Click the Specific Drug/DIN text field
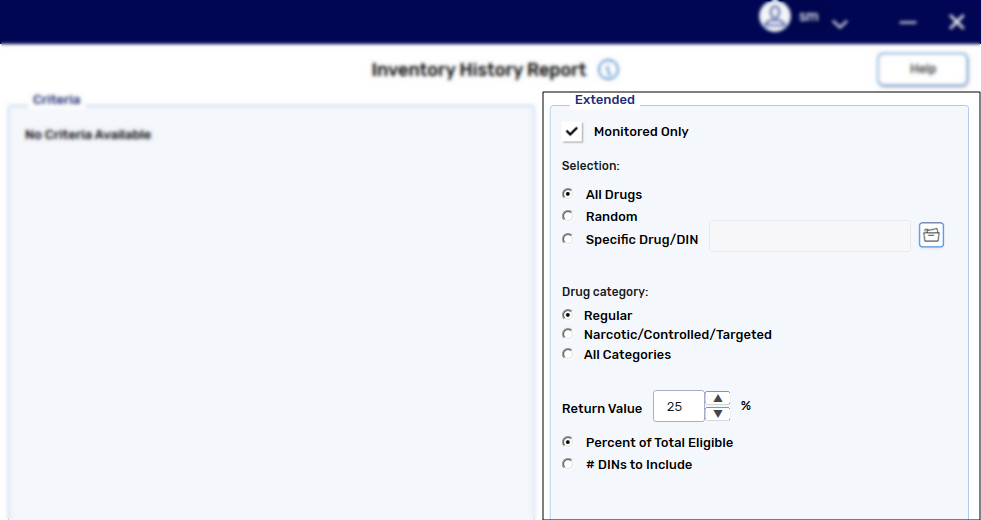981x520 pixels. pos(809,237)
